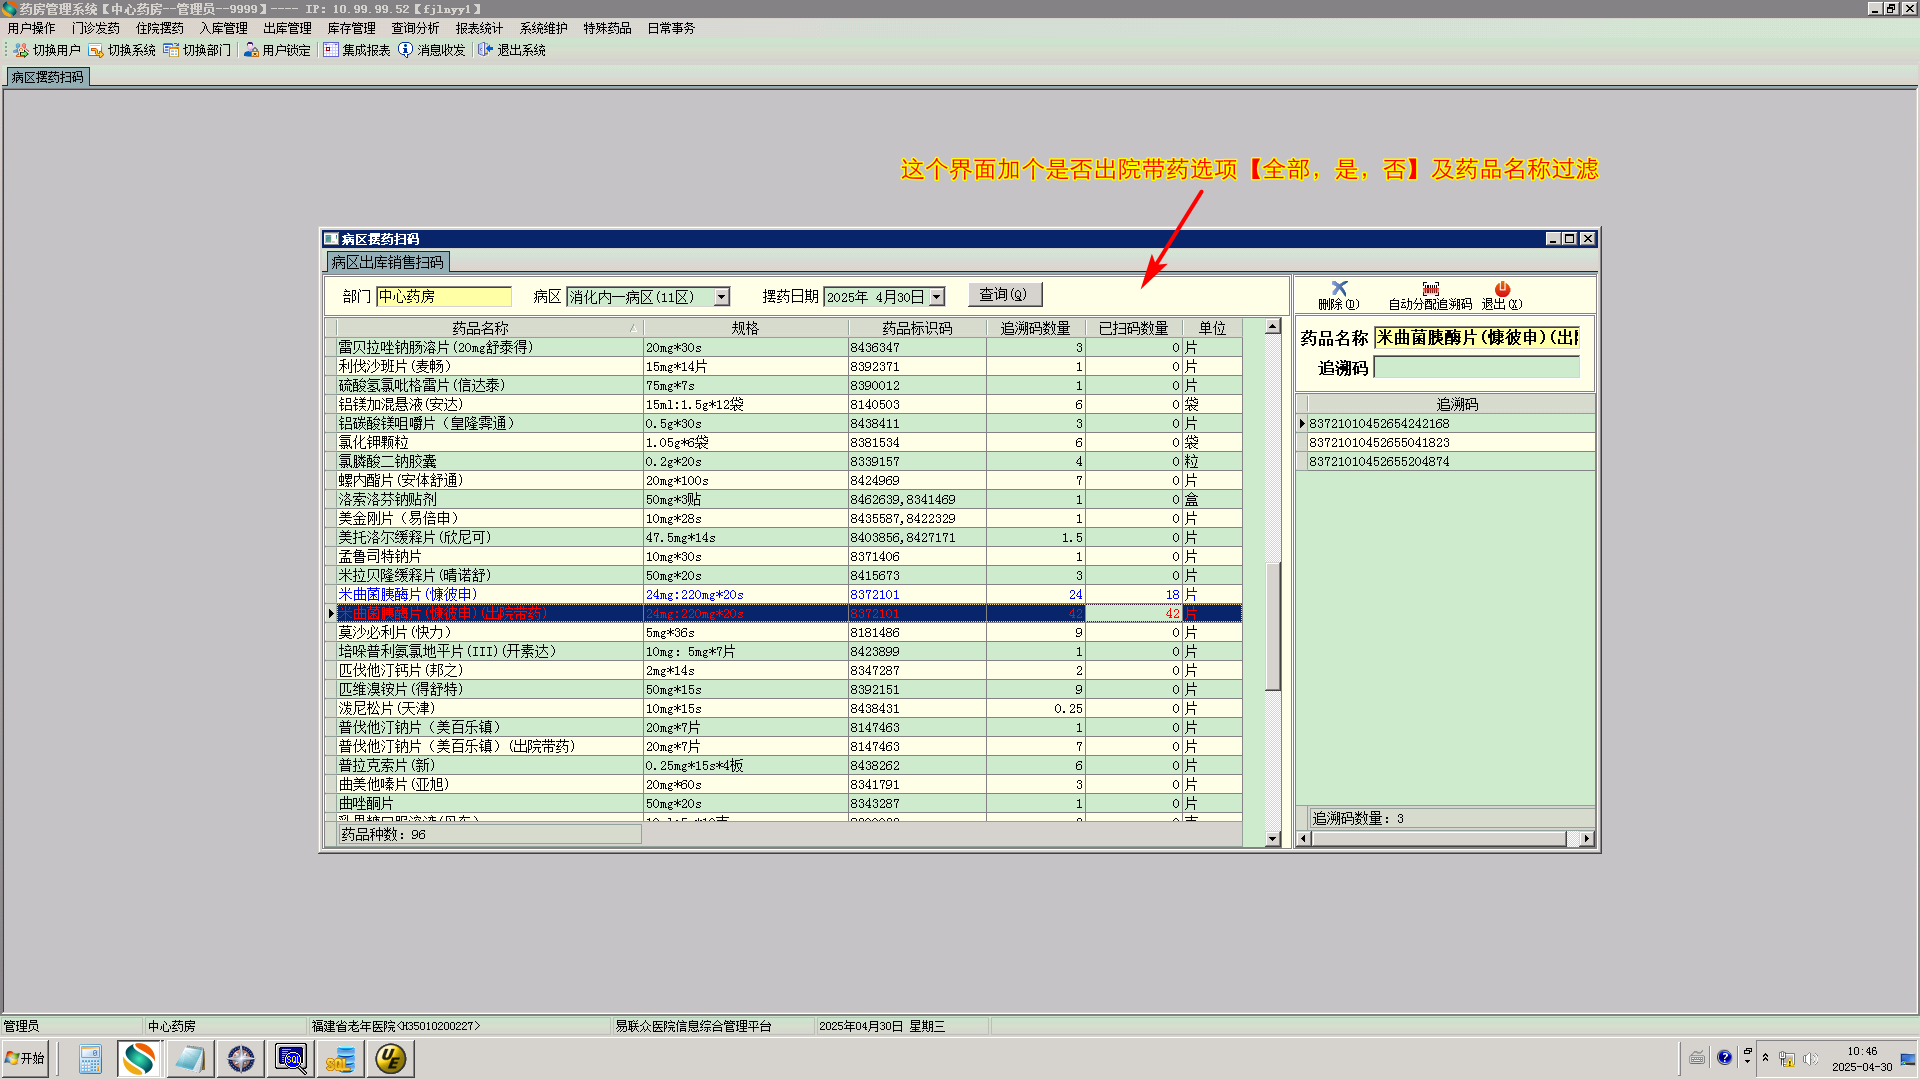
Task: Click the 切换系统 toolbar icon
Action: tap(96, 50)
